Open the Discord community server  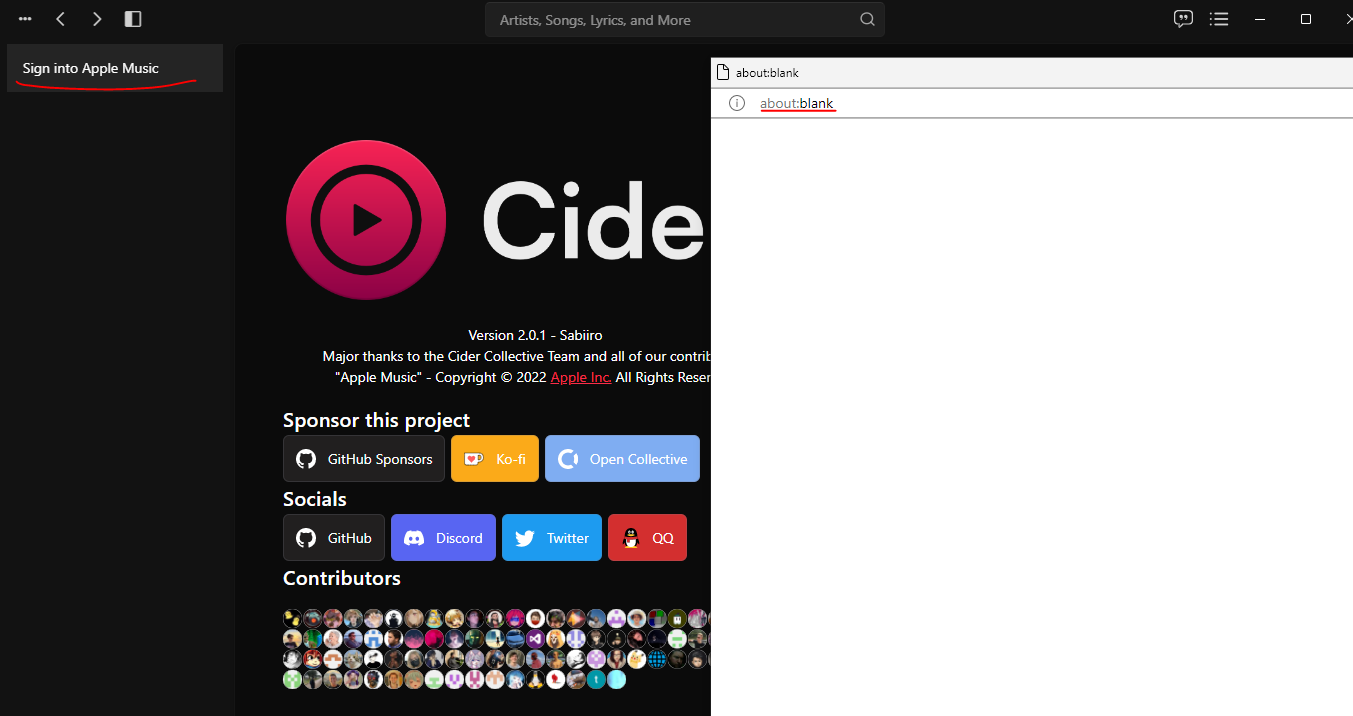pos(443,537)
